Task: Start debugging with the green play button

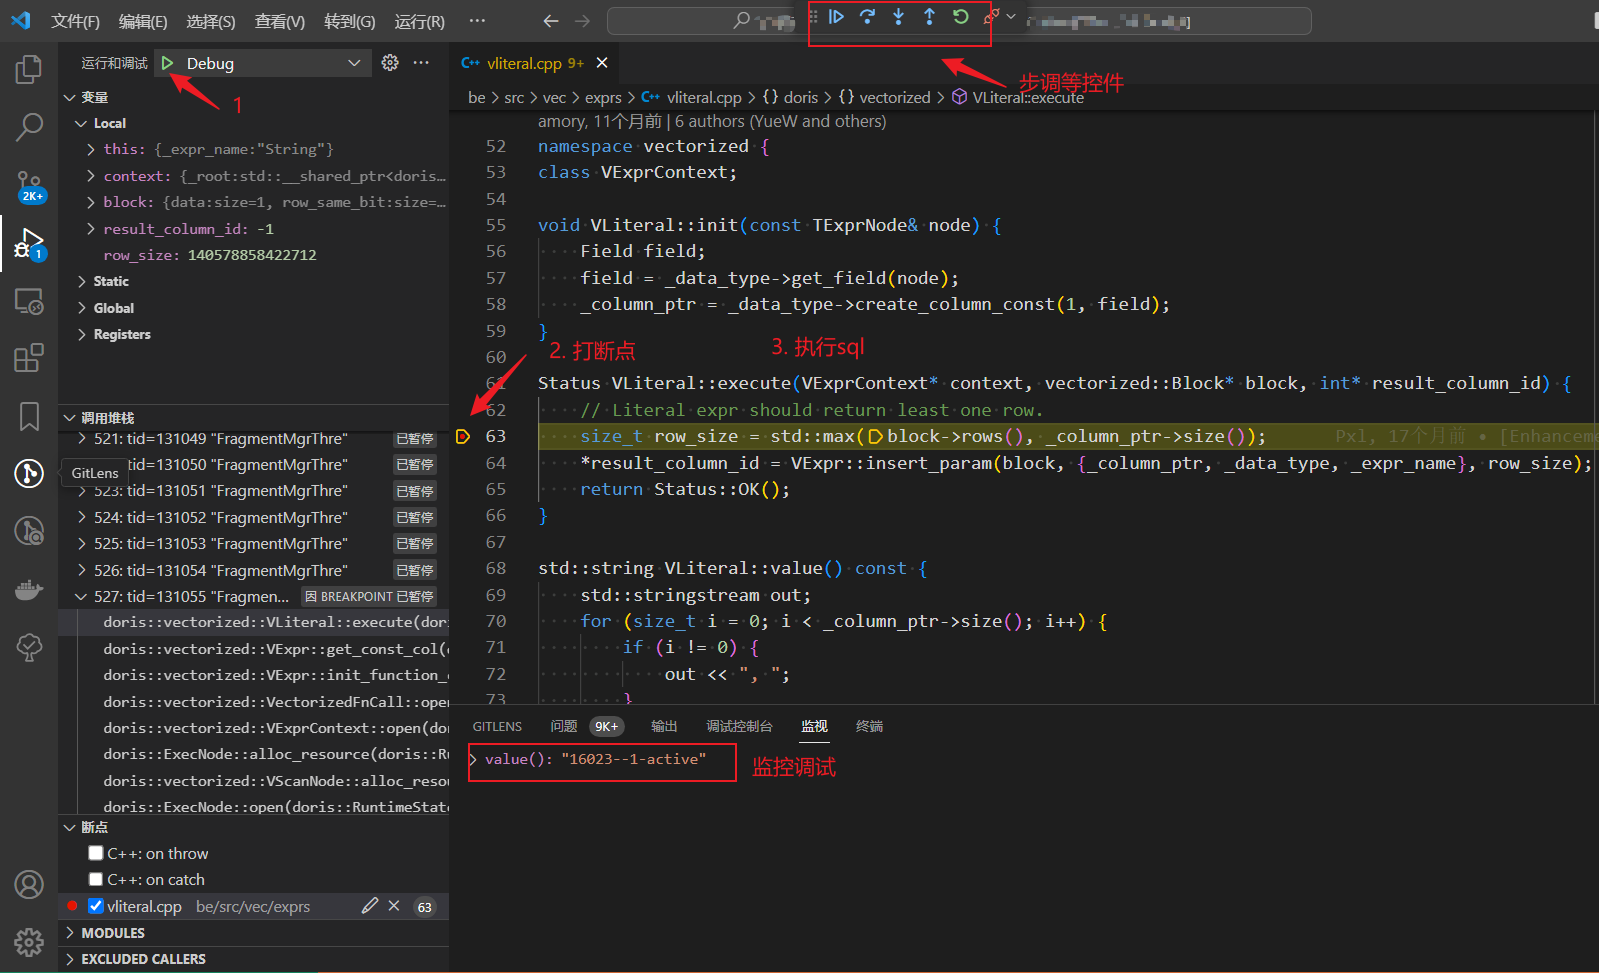Action: [x=168, y=63]
